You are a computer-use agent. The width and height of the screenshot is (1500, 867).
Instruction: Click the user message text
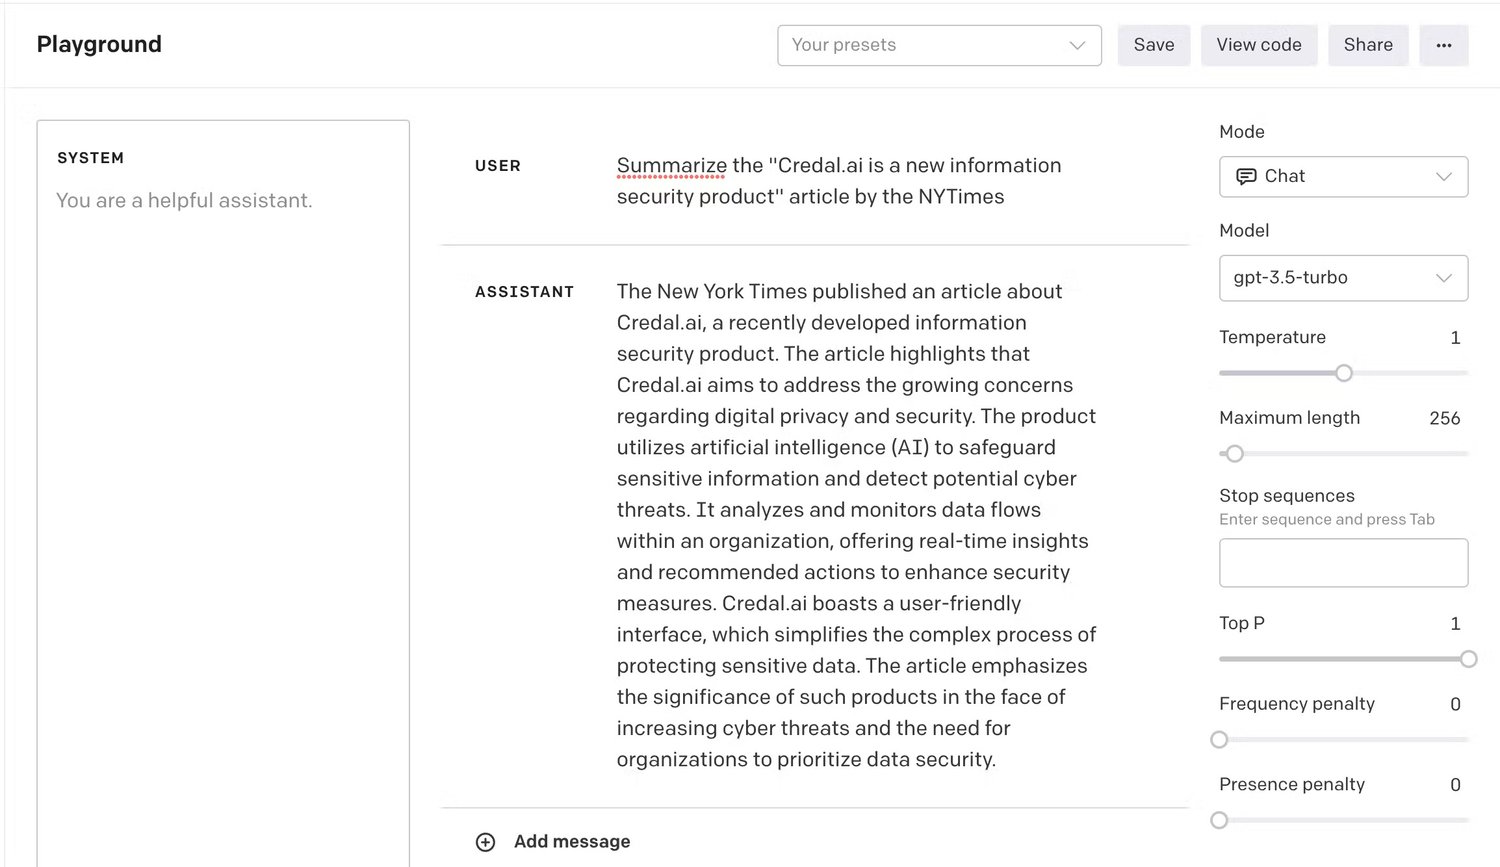[x=838, y=181]
